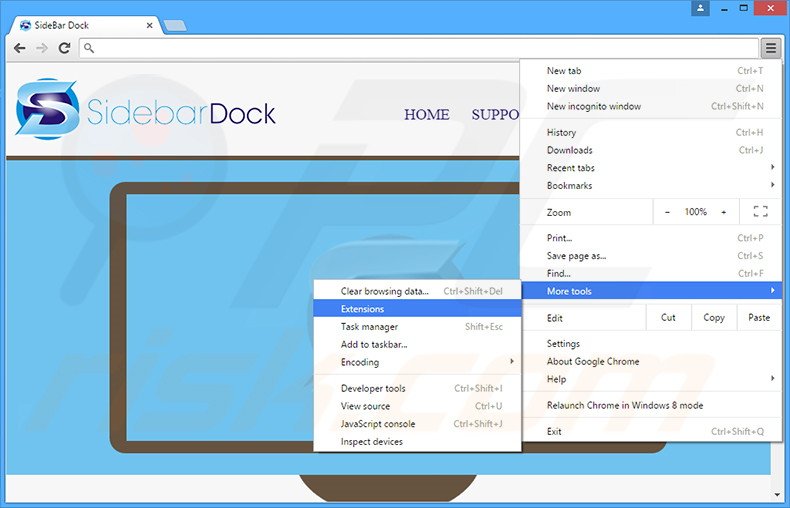
Task: Select Find... in the menu
Action: click(651, 273)
